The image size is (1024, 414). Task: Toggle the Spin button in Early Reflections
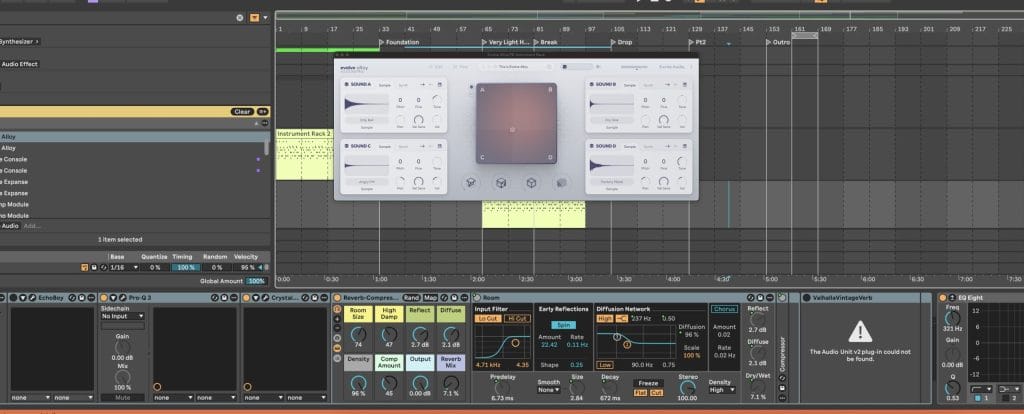563,325
